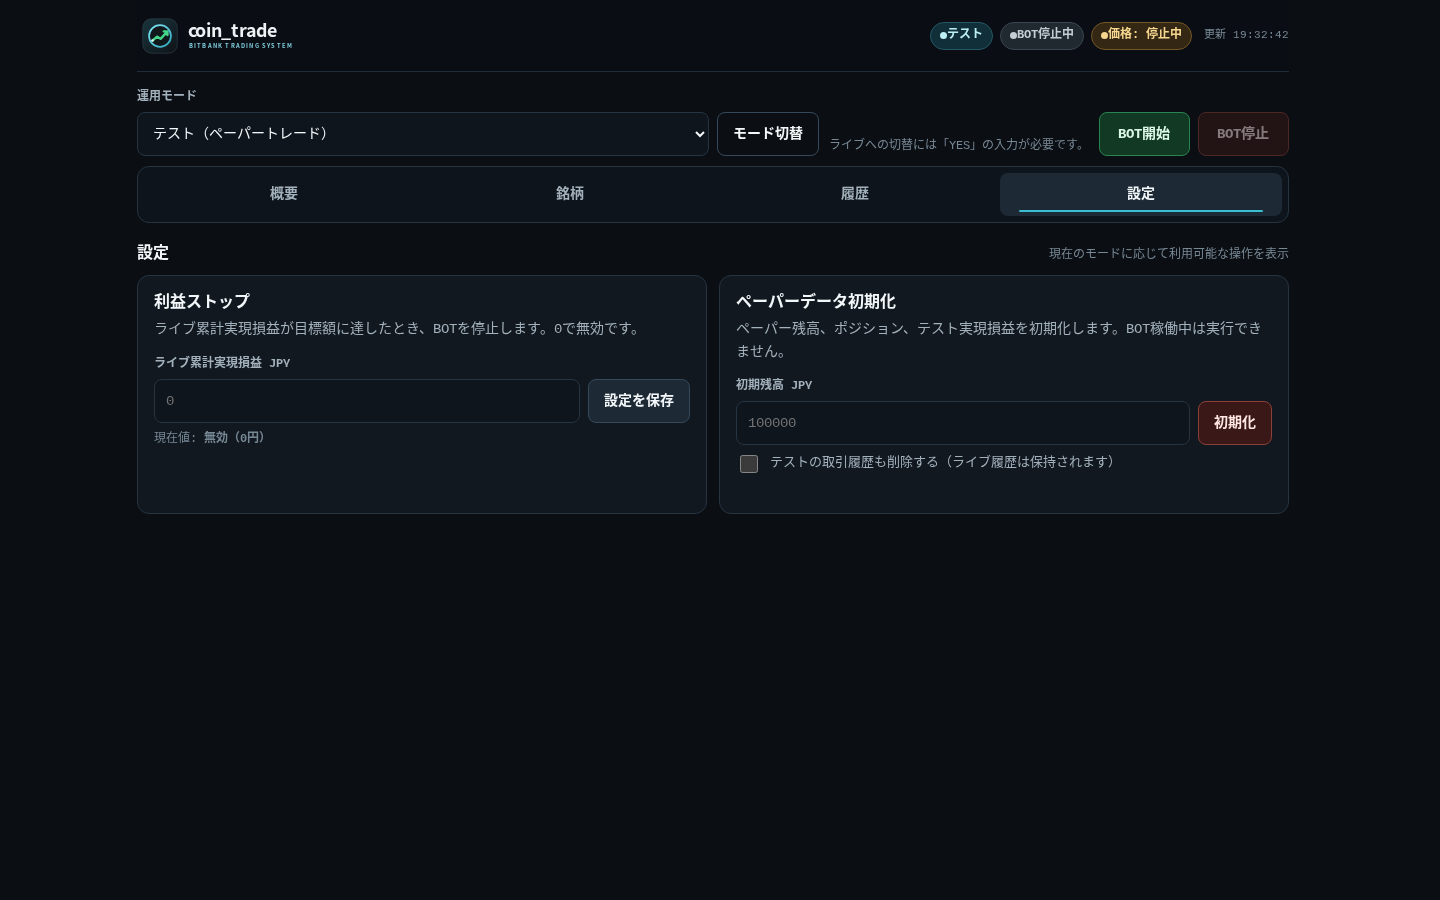Click the テスト status badge
The image size is (1440, 900).
[x=961, y=35]
